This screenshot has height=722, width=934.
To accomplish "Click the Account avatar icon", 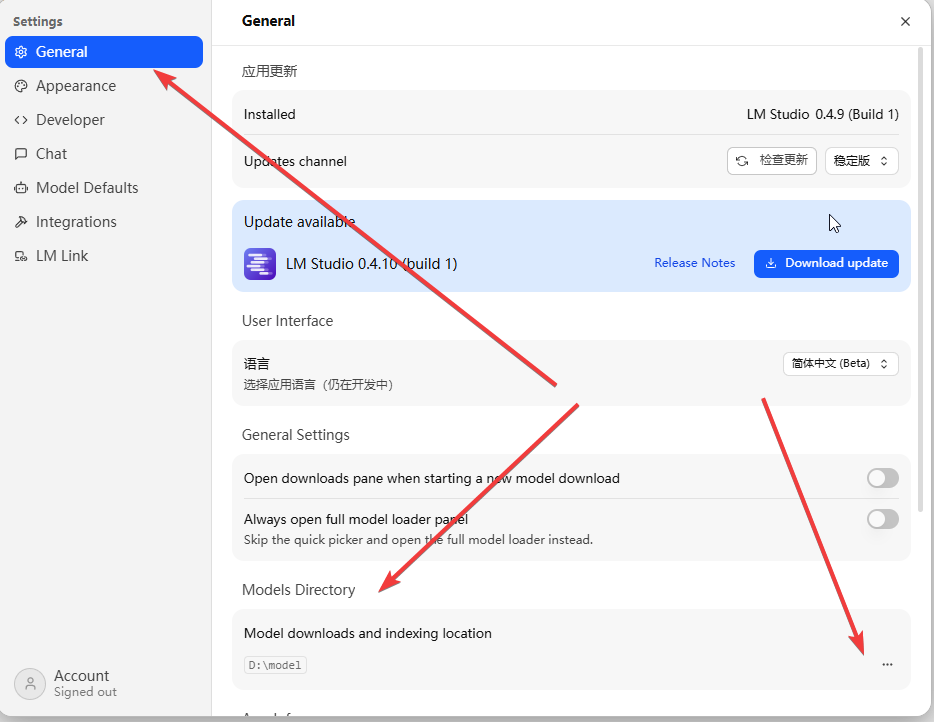I will coord(30,684).
